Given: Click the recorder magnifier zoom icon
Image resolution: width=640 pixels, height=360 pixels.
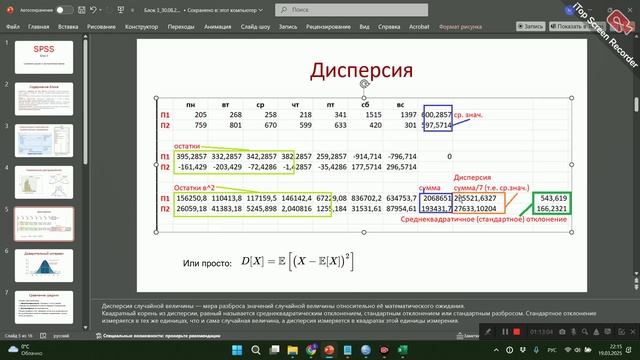Looking at the screenshot, I should 585,332.
